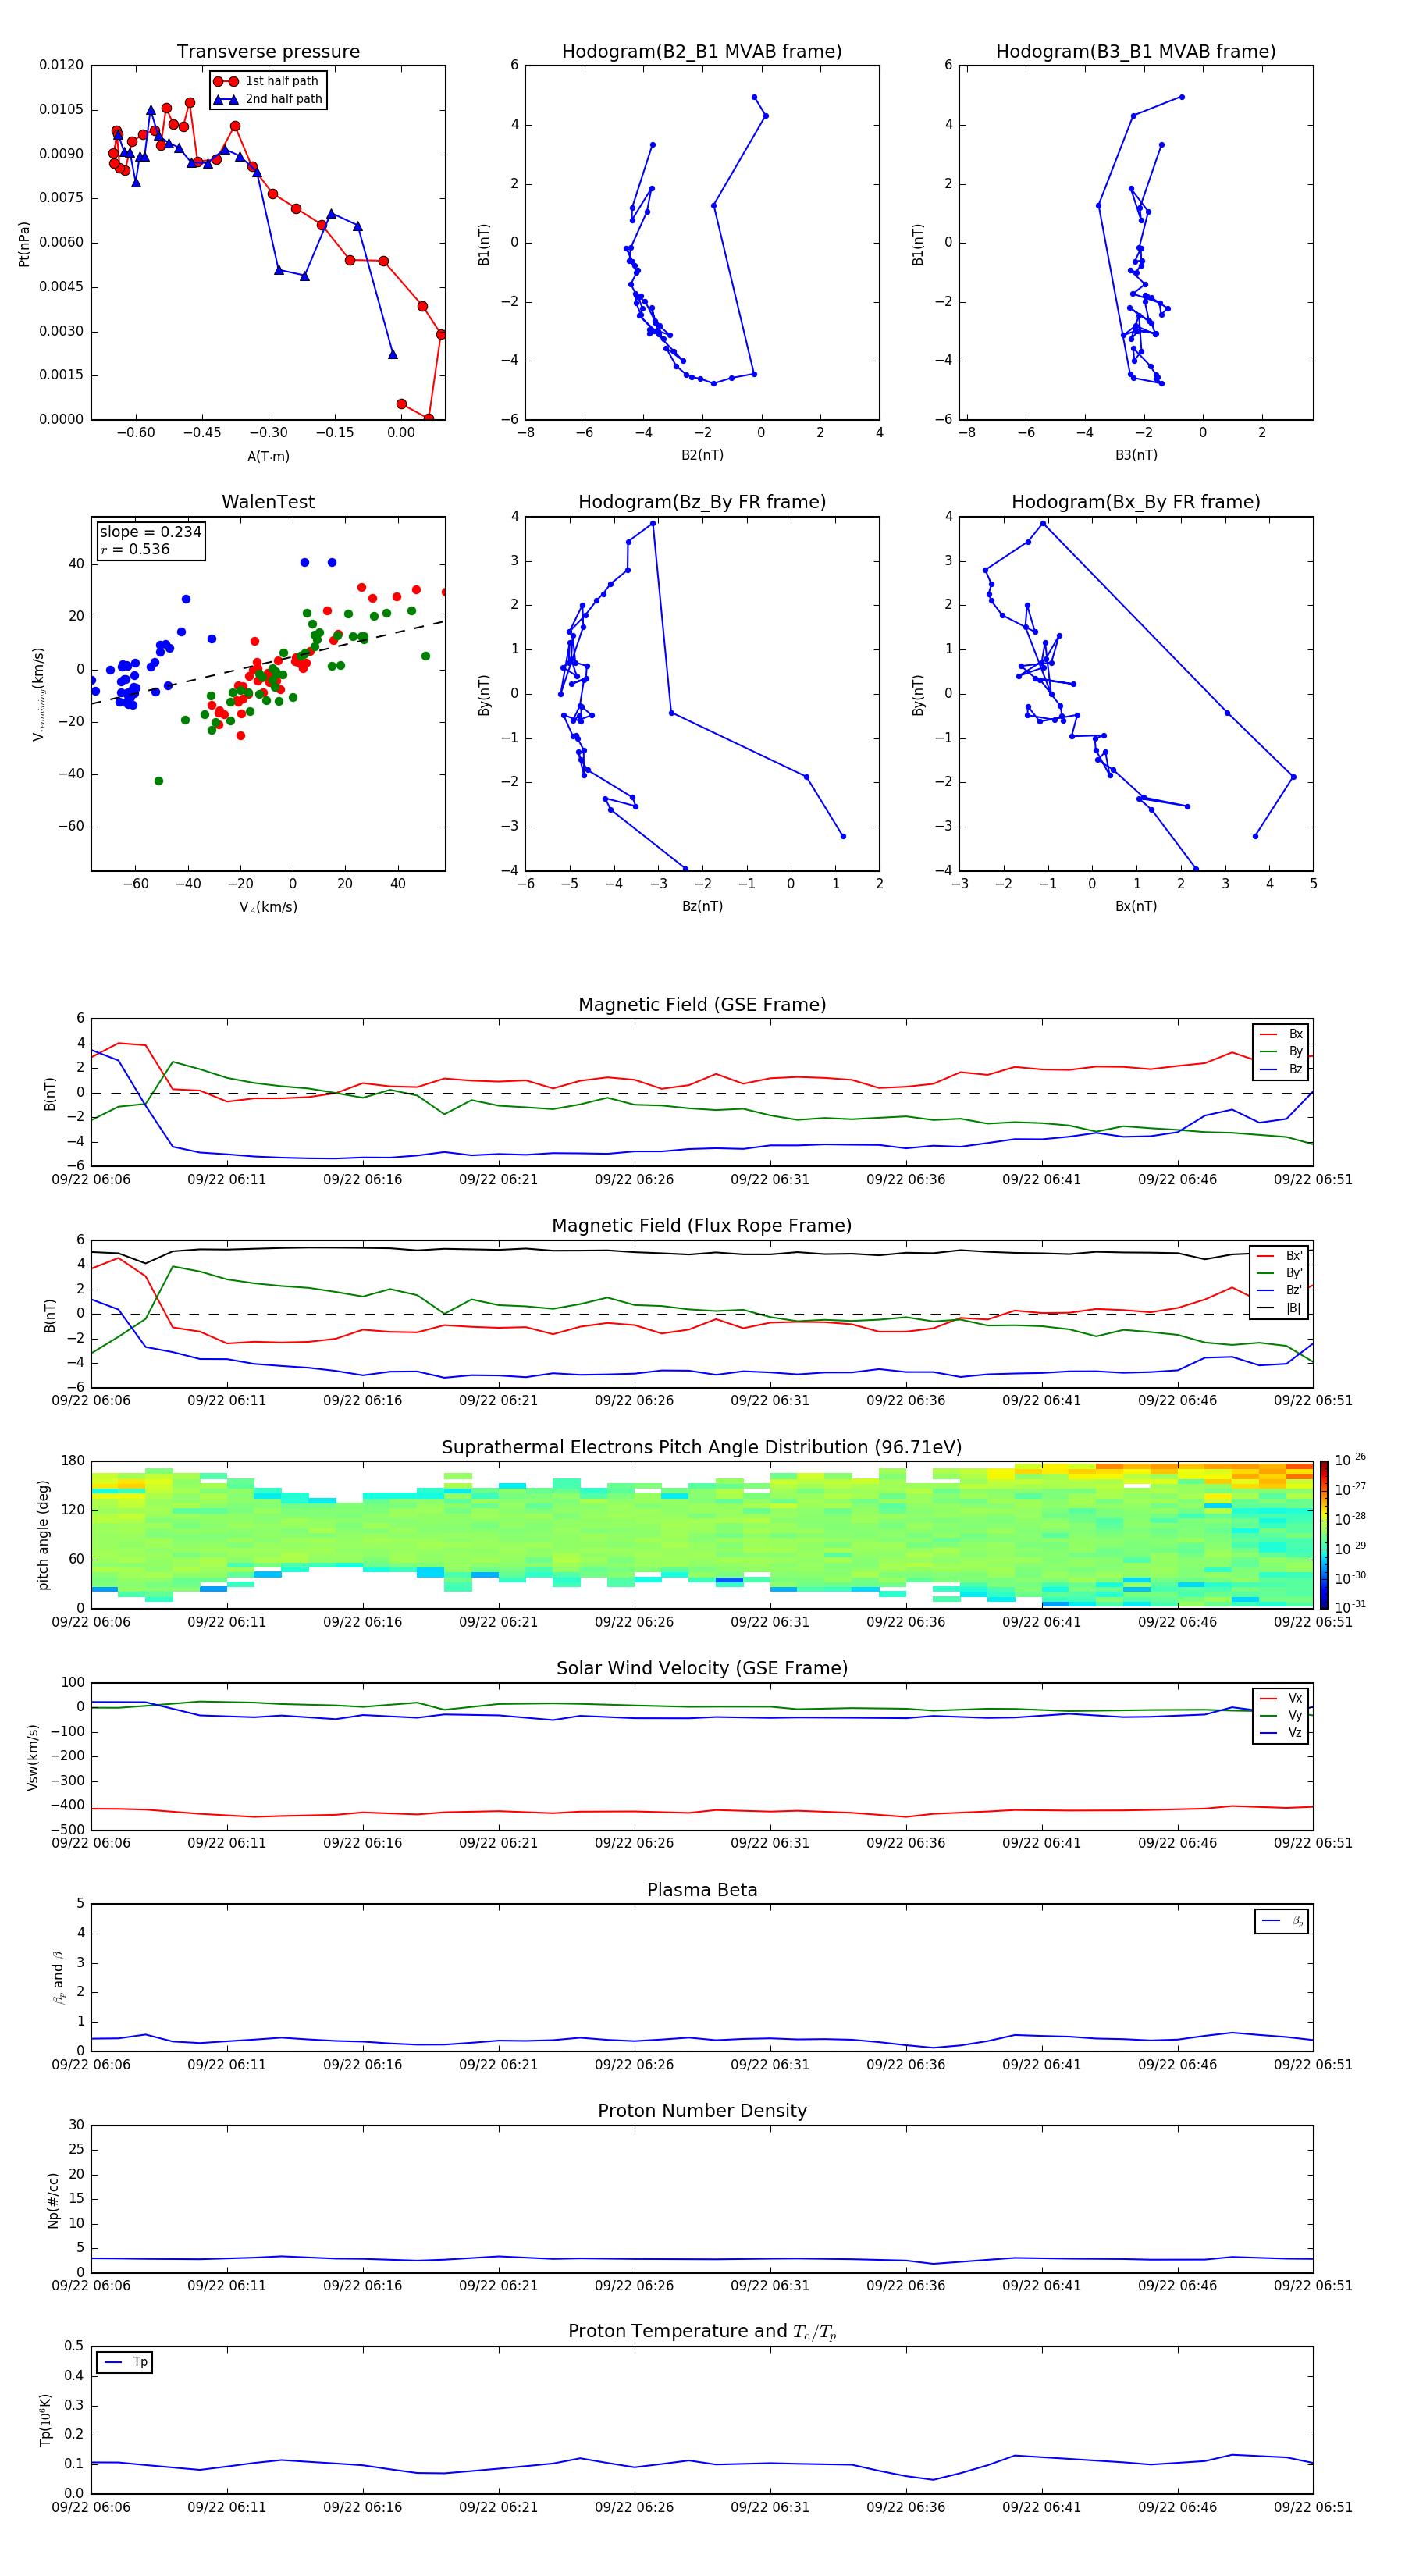The width and height of the screenshot is (1405, 2576).
Task: Click 'B2(nT)' x-axis label
Action: point(702,455)
